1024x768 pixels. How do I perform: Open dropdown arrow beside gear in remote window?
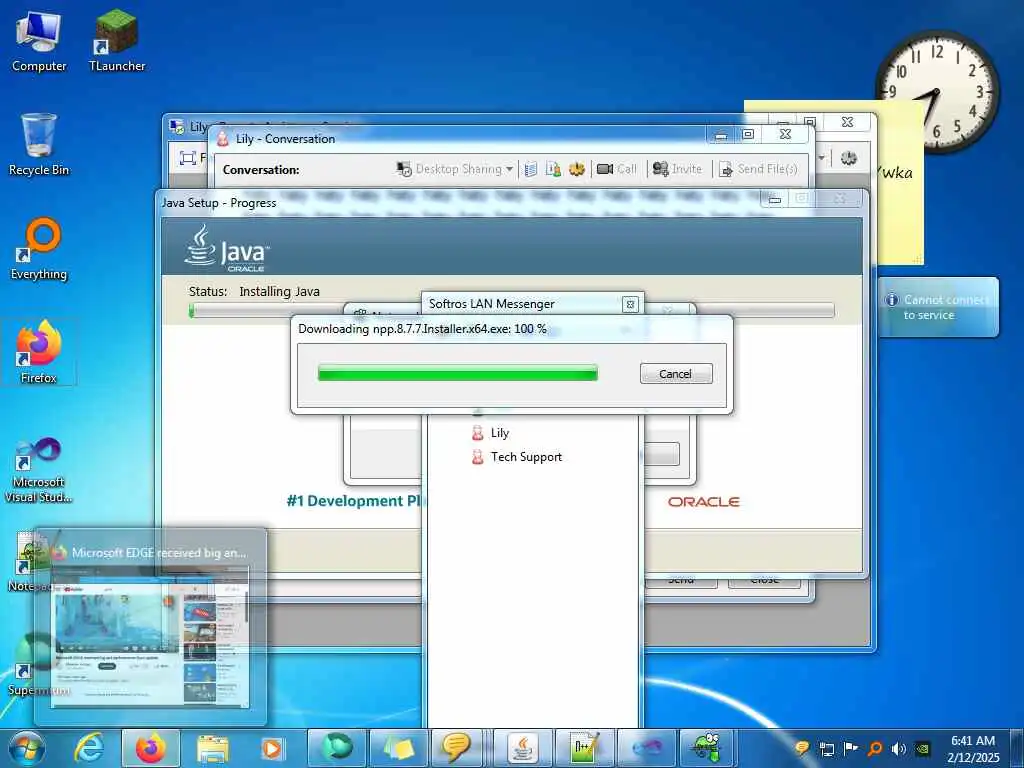[822, 157]
